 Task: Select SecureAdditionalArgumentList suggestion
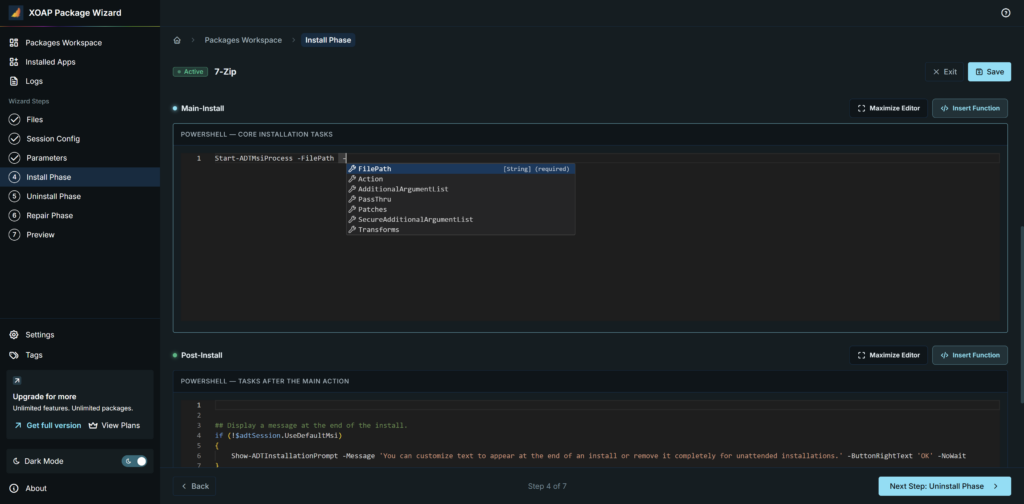click(x=460, y=219)
